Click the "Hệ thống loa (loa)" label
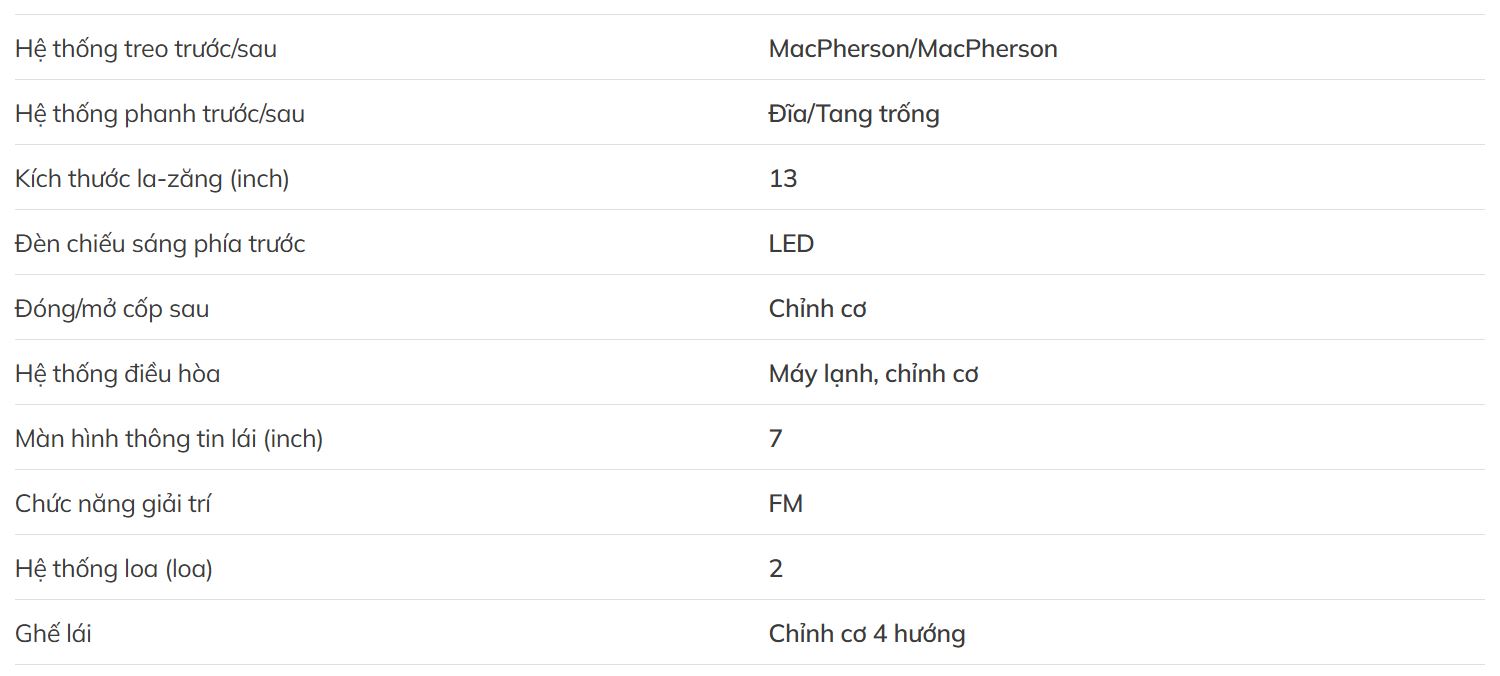Screen dimensions: 1500x676 [114, 569]
